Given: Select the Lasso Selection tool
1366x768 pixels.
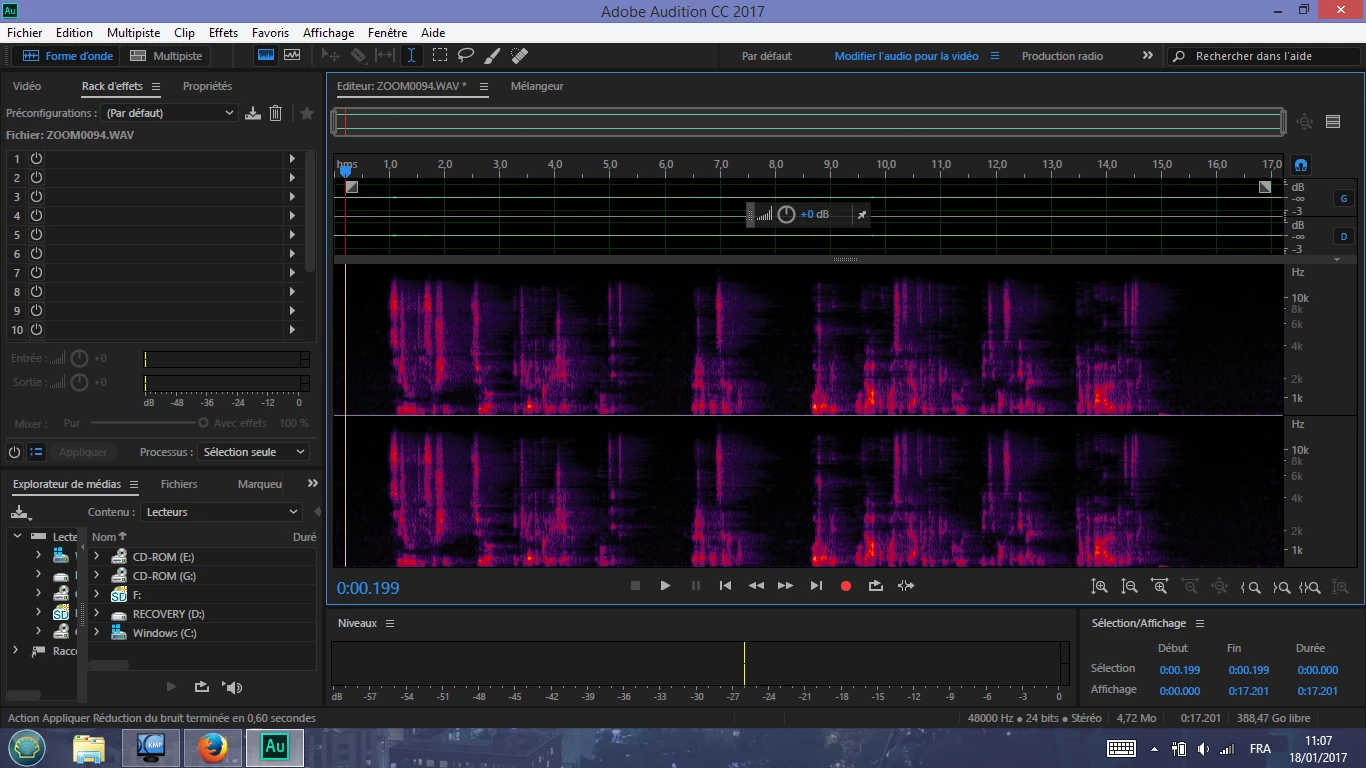Looking at the screenshot, I should pyautogui.click(x=466, y=56).
